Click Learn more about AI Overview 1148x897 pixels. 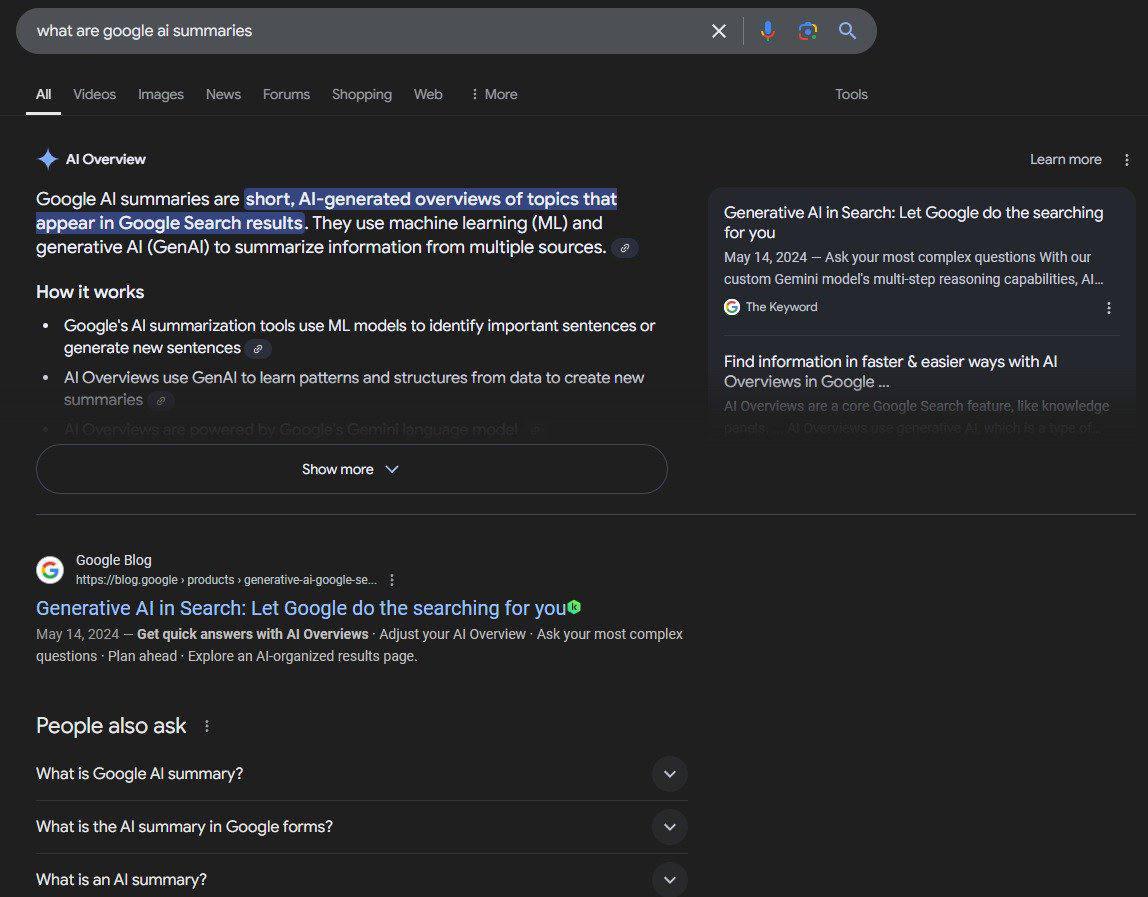point(1065,160)
